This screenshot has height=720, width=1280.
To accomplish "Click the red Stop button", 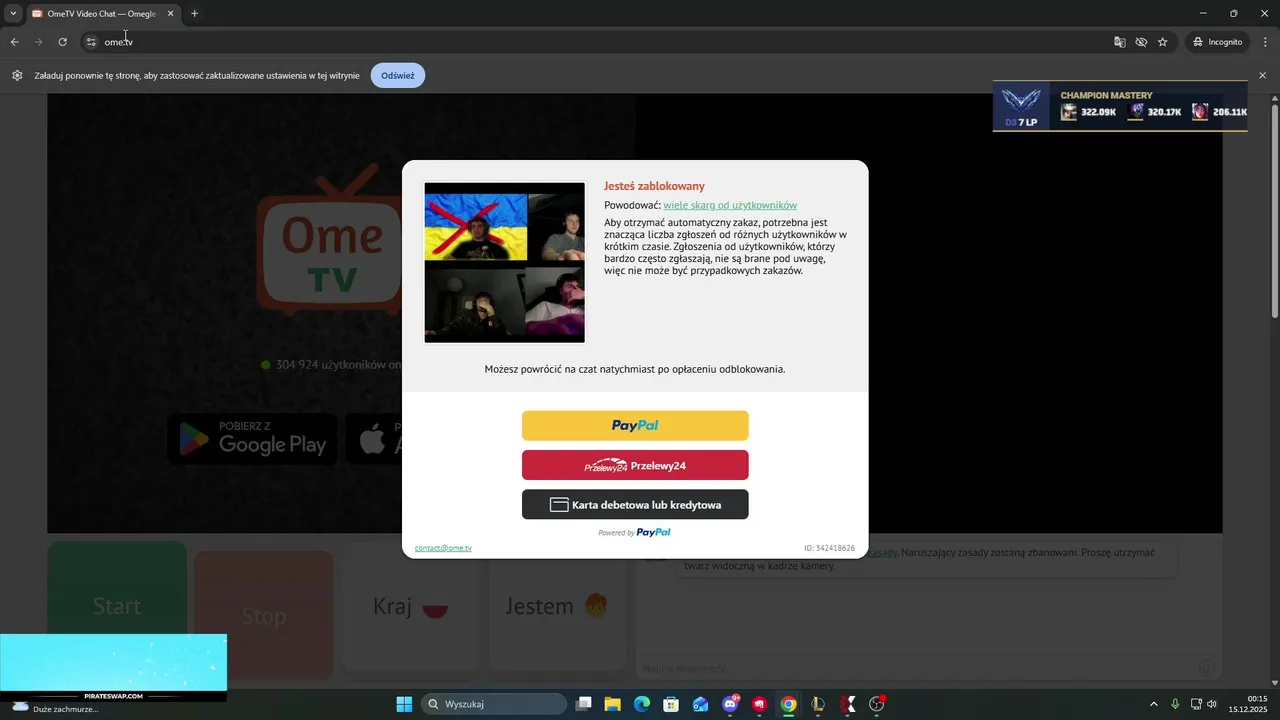I will pyautogui.click(x=264, y=616).
